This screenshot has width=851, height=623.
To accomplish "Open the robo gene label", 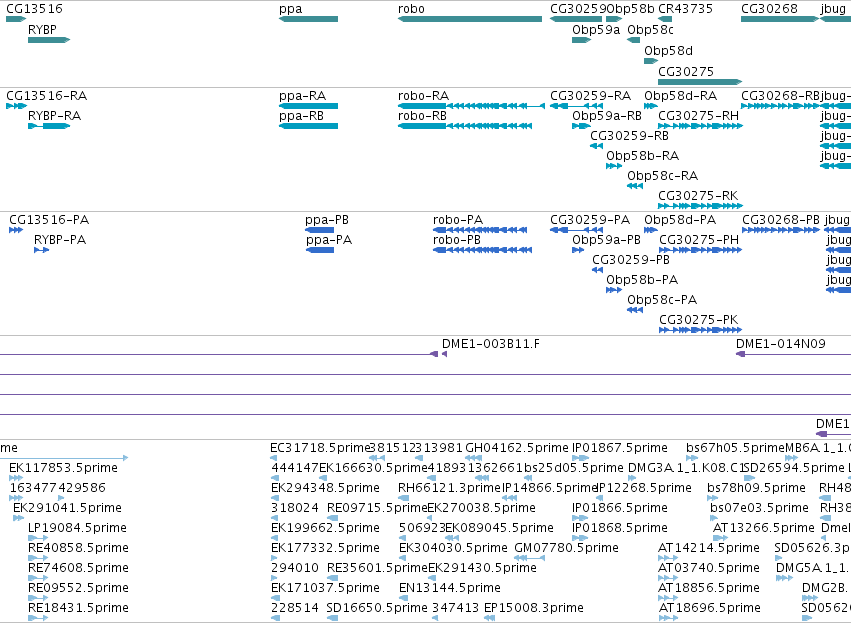I will [x=411, y=9].
